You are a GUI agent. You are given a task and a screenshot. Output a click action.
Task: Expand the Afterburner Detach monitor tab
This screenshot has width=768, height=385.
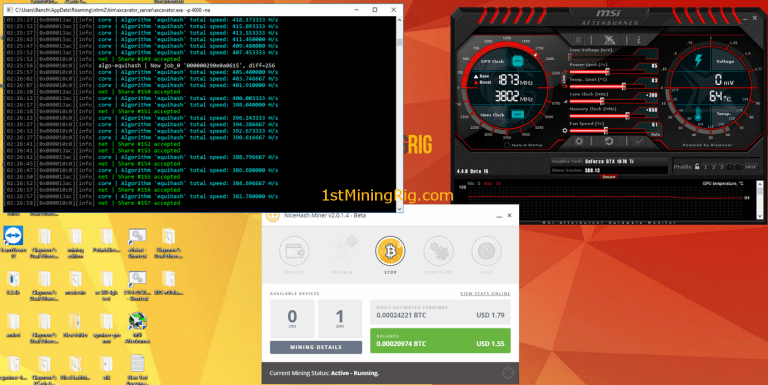[609, 177]
